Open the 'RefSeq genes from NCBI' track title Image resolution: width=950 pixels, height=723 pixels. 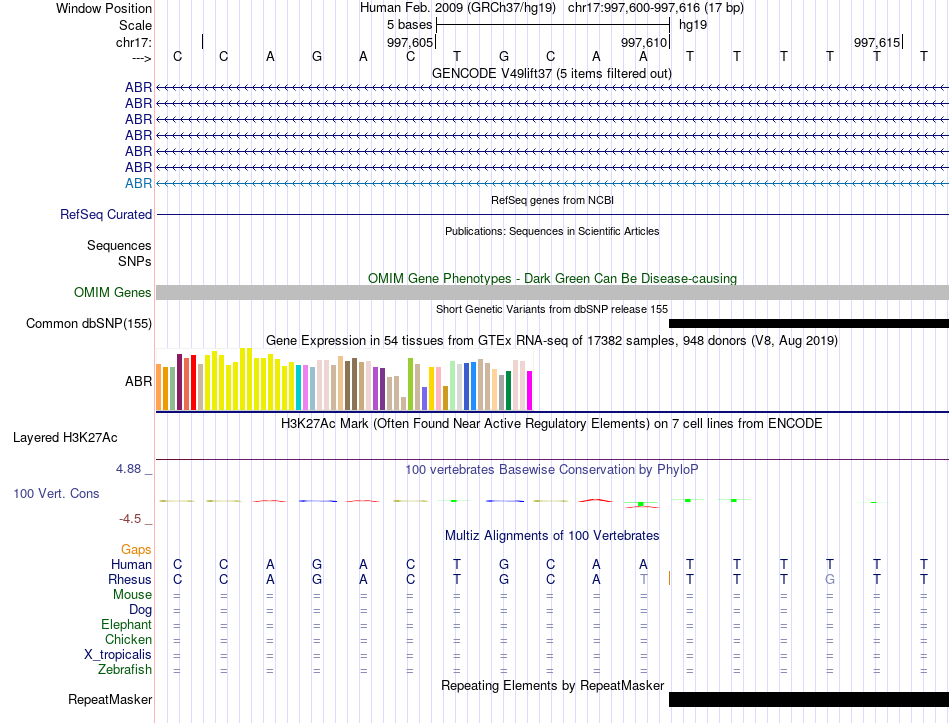552,200
